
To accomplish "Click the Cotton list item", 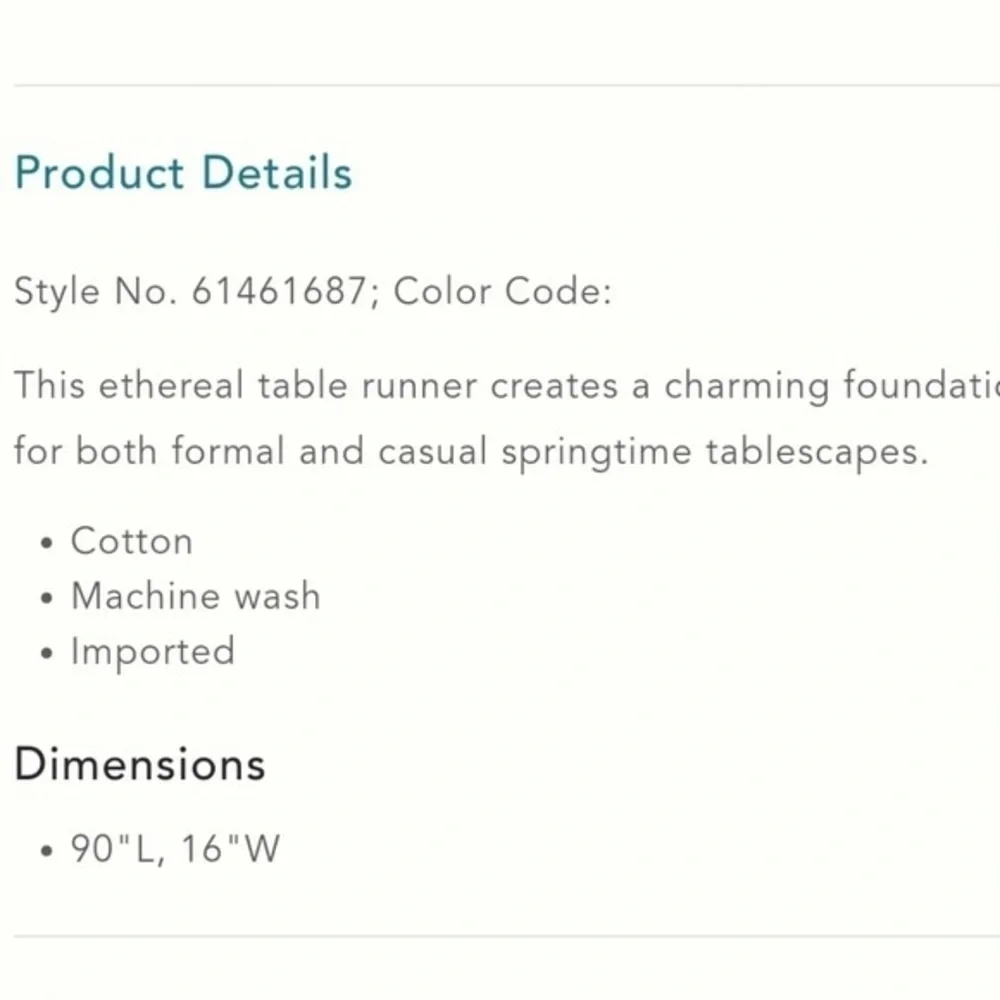I will (131, 541).
